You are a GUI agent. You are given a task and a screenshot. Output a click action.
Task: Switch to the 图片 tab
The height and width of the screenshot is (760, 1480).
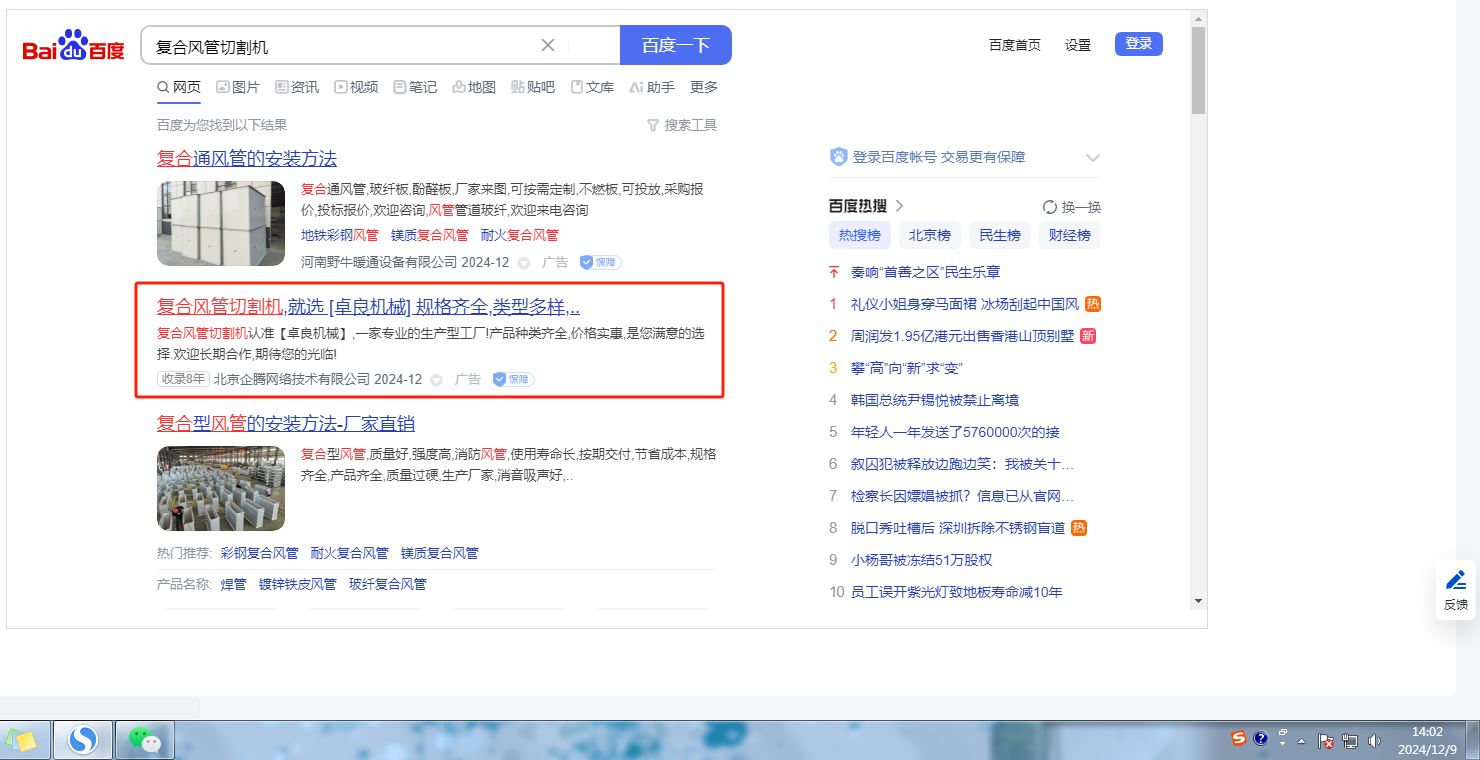click(238, 87)
